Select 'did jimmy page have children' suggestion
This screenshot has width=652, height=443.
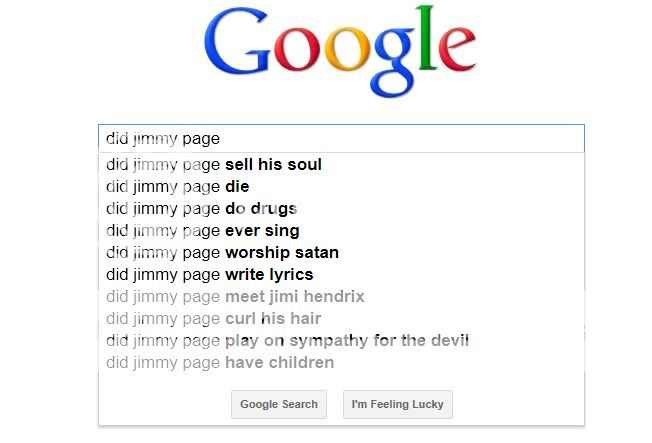tap(220, 362)
